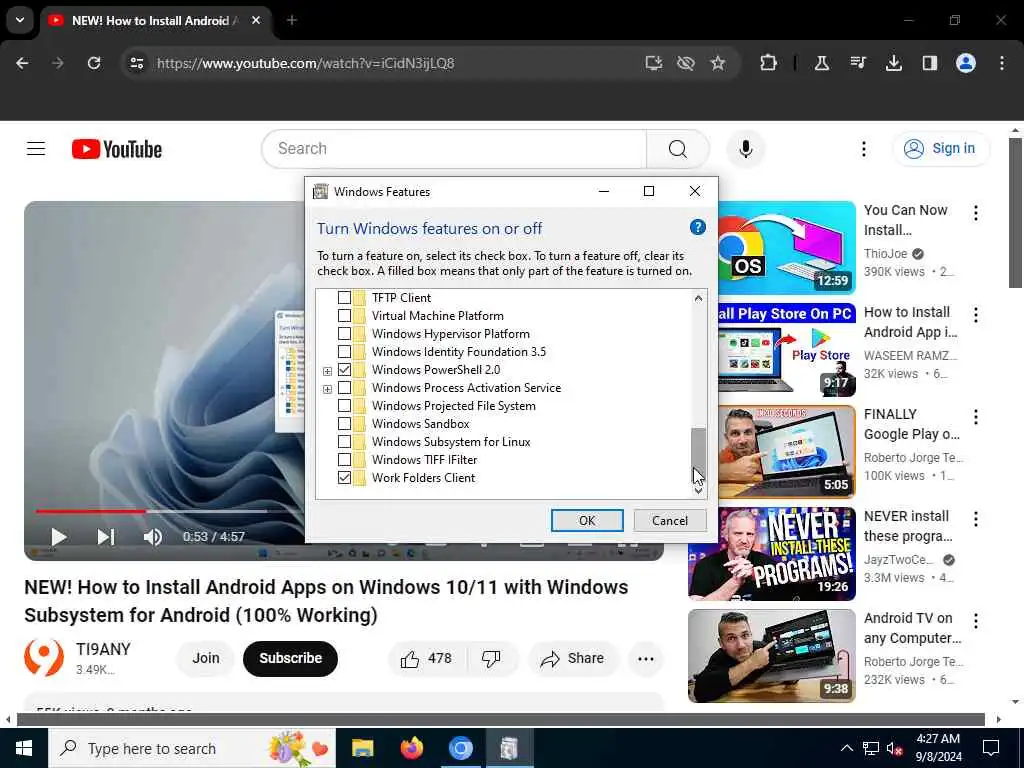
Task: Open TI9ANY channel avatar
Action: coord(44,657)
